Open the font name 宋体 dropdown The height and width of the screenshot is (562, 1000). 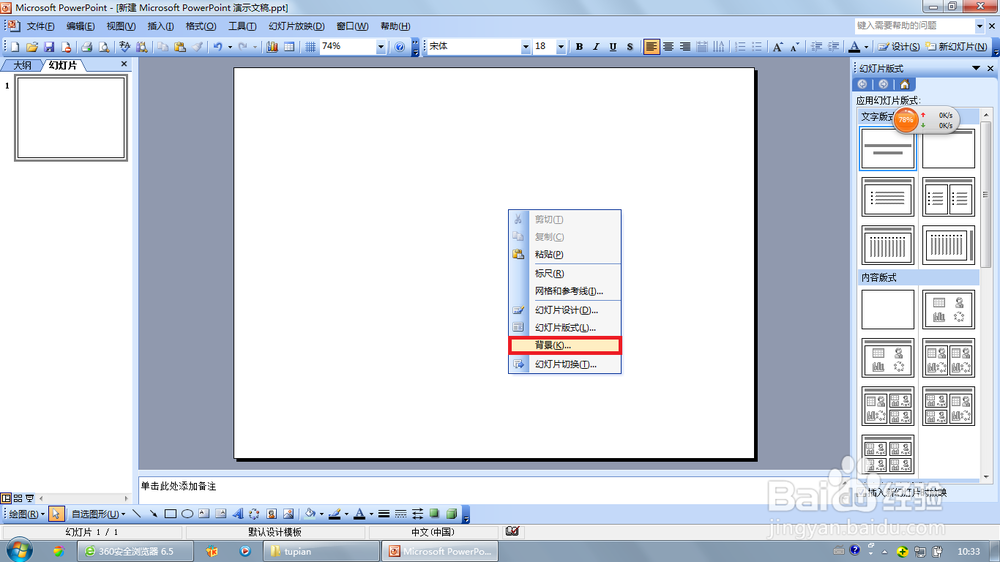pyautogui.click(x=526, y=47)
